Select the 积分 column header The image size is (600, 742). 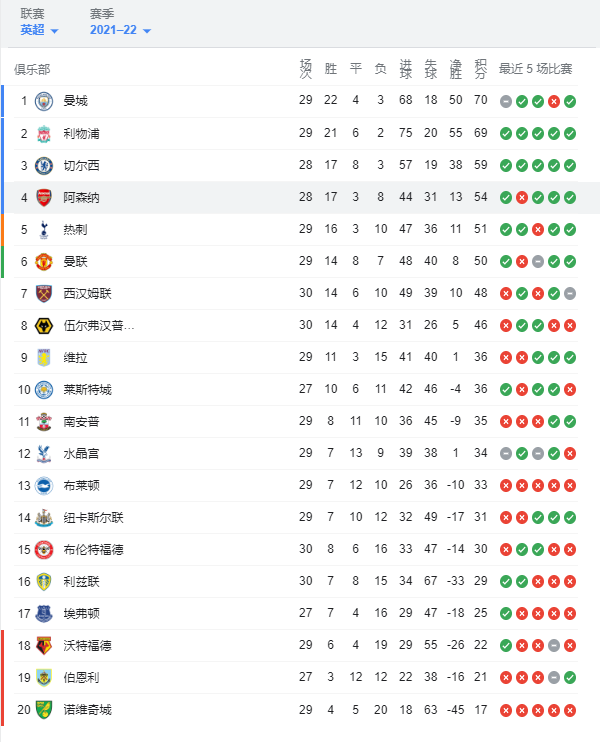(x=481, y=69)
